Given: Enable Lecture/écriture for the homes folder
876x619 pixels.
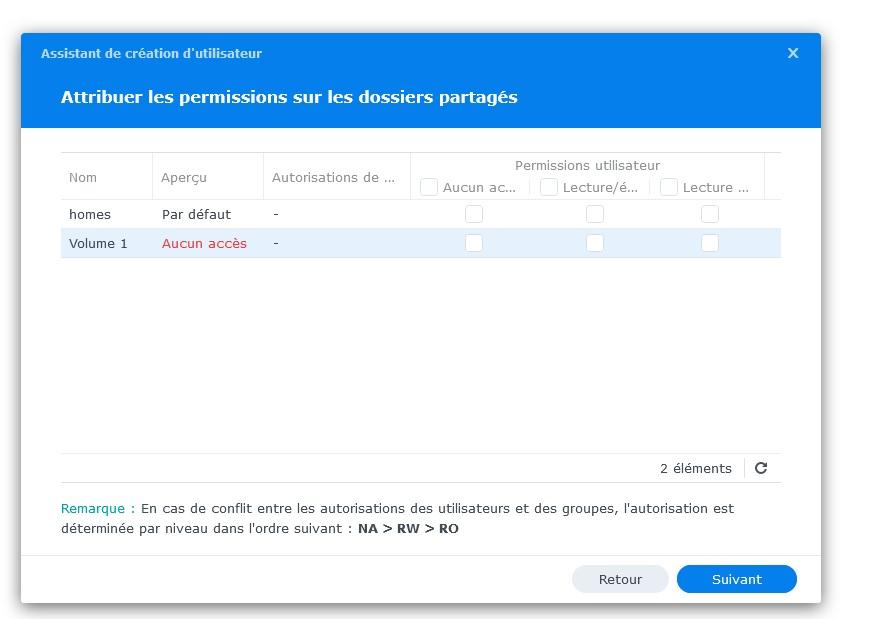Looking at the screenshot, I should 595,214.
